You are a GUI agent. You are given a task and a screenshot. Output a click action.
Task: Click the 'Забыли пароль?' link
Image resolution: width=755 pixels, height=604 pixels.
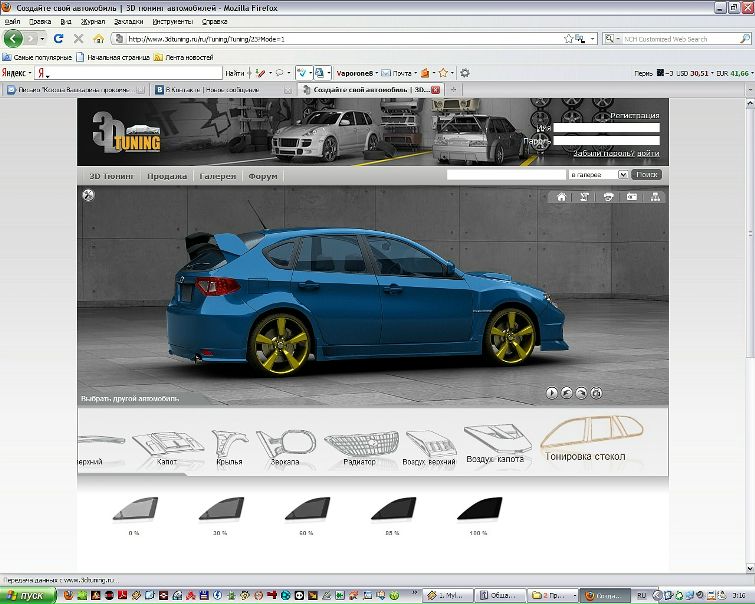pyautogui.click(x=604, y=153)
